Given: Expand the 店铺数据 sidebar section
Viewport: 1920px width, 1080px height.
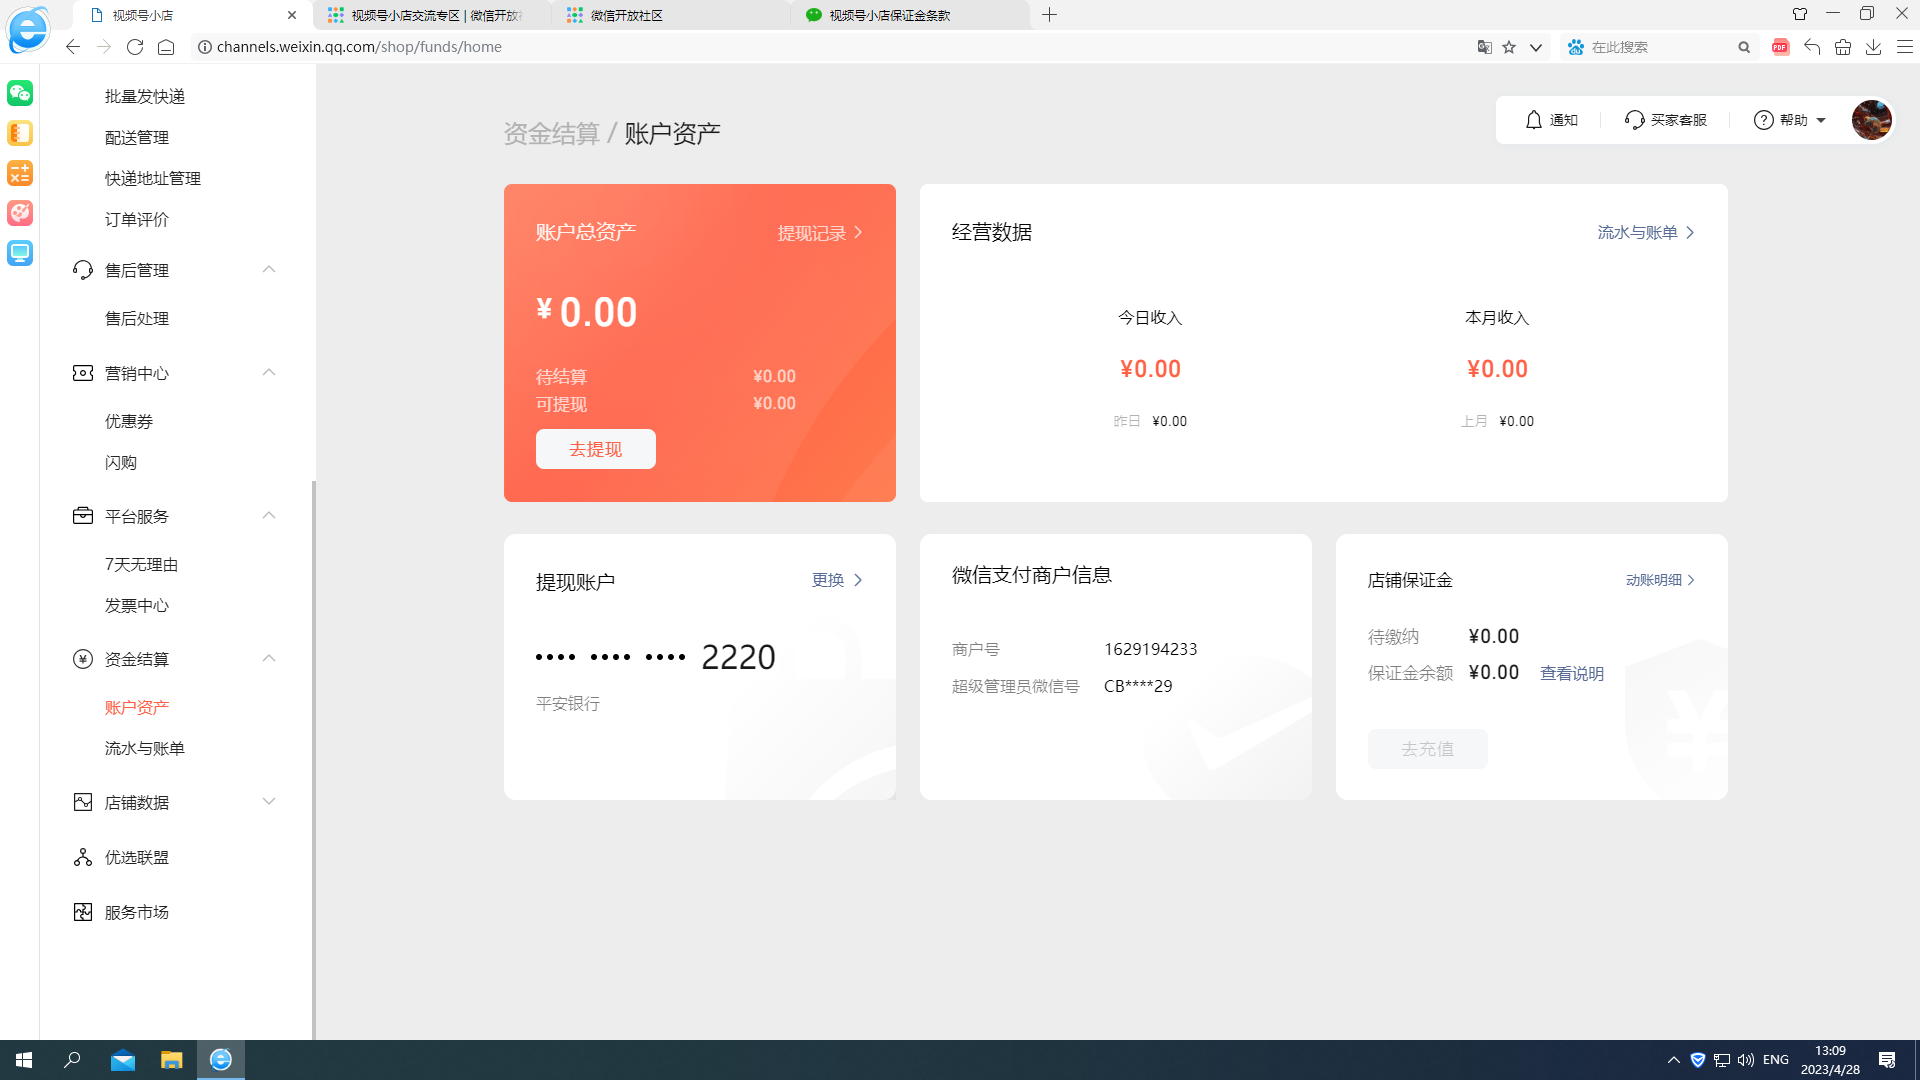Looking at the screenshot, I should 268,802.
